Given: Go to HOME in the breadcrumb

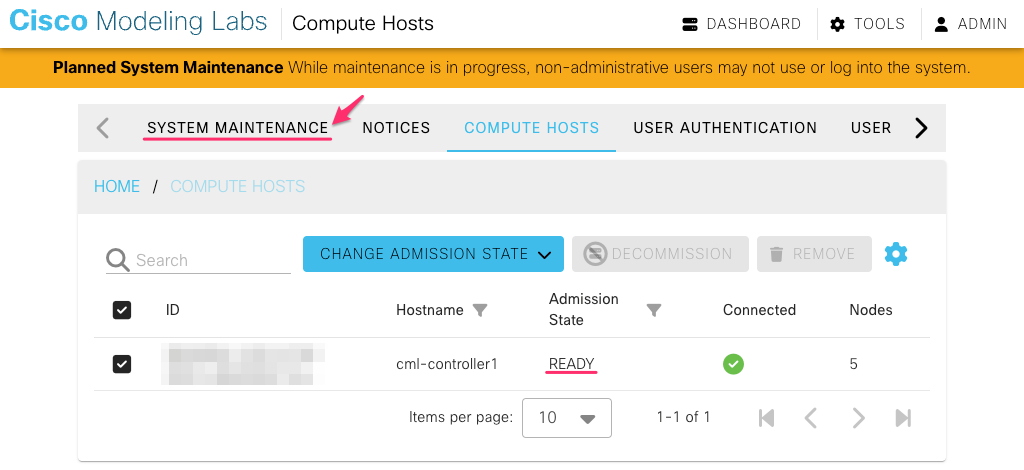Looking at the screenshot, I should [117, 187].
